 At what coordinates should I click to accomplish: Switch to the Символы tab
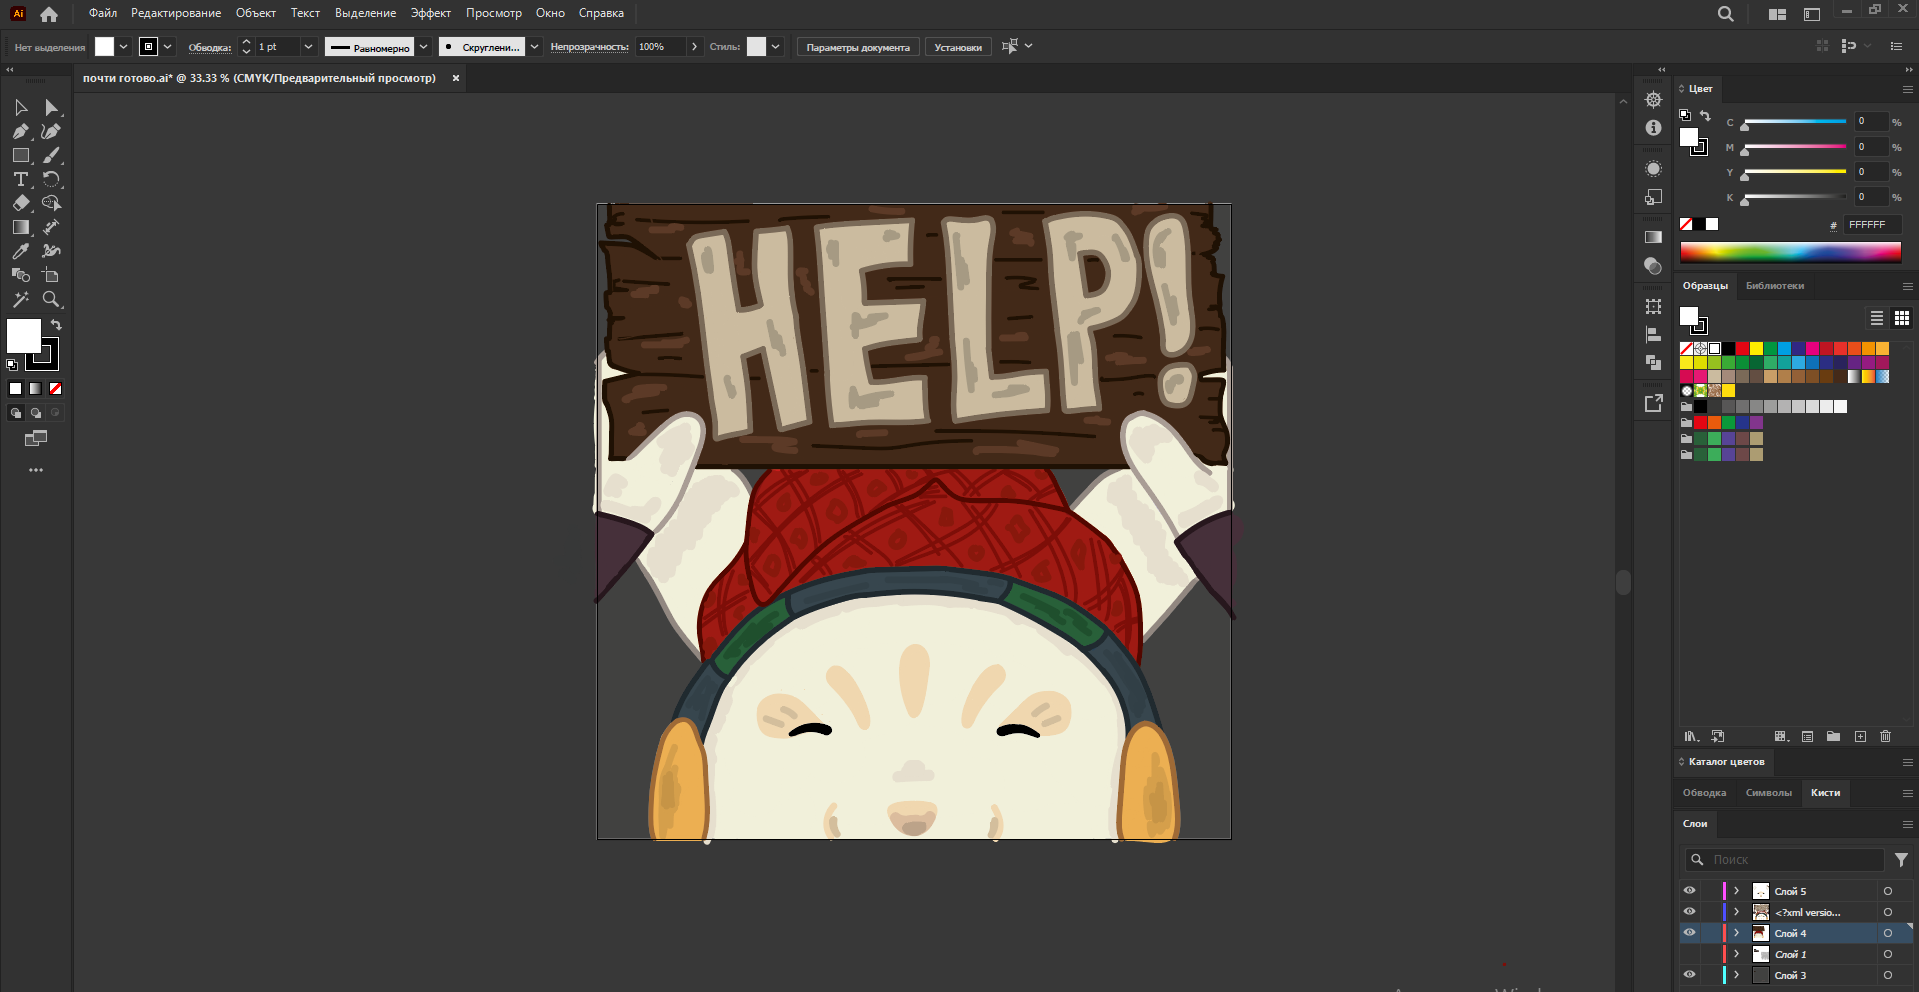pyautogui.click(x=1768, y=793)
